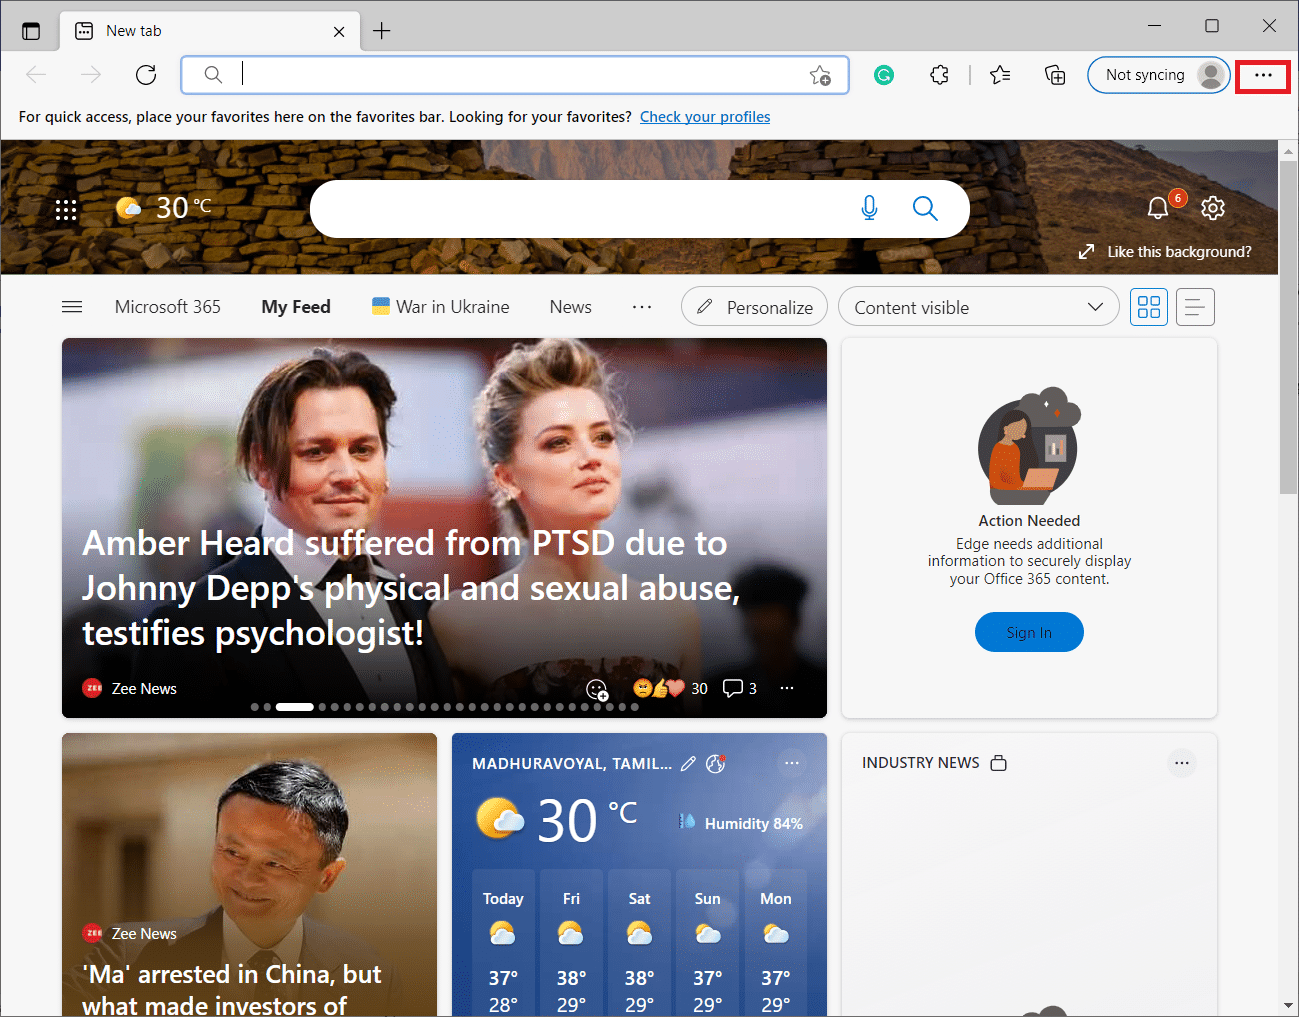Add this page to favorites star icon

click(820, 75)
